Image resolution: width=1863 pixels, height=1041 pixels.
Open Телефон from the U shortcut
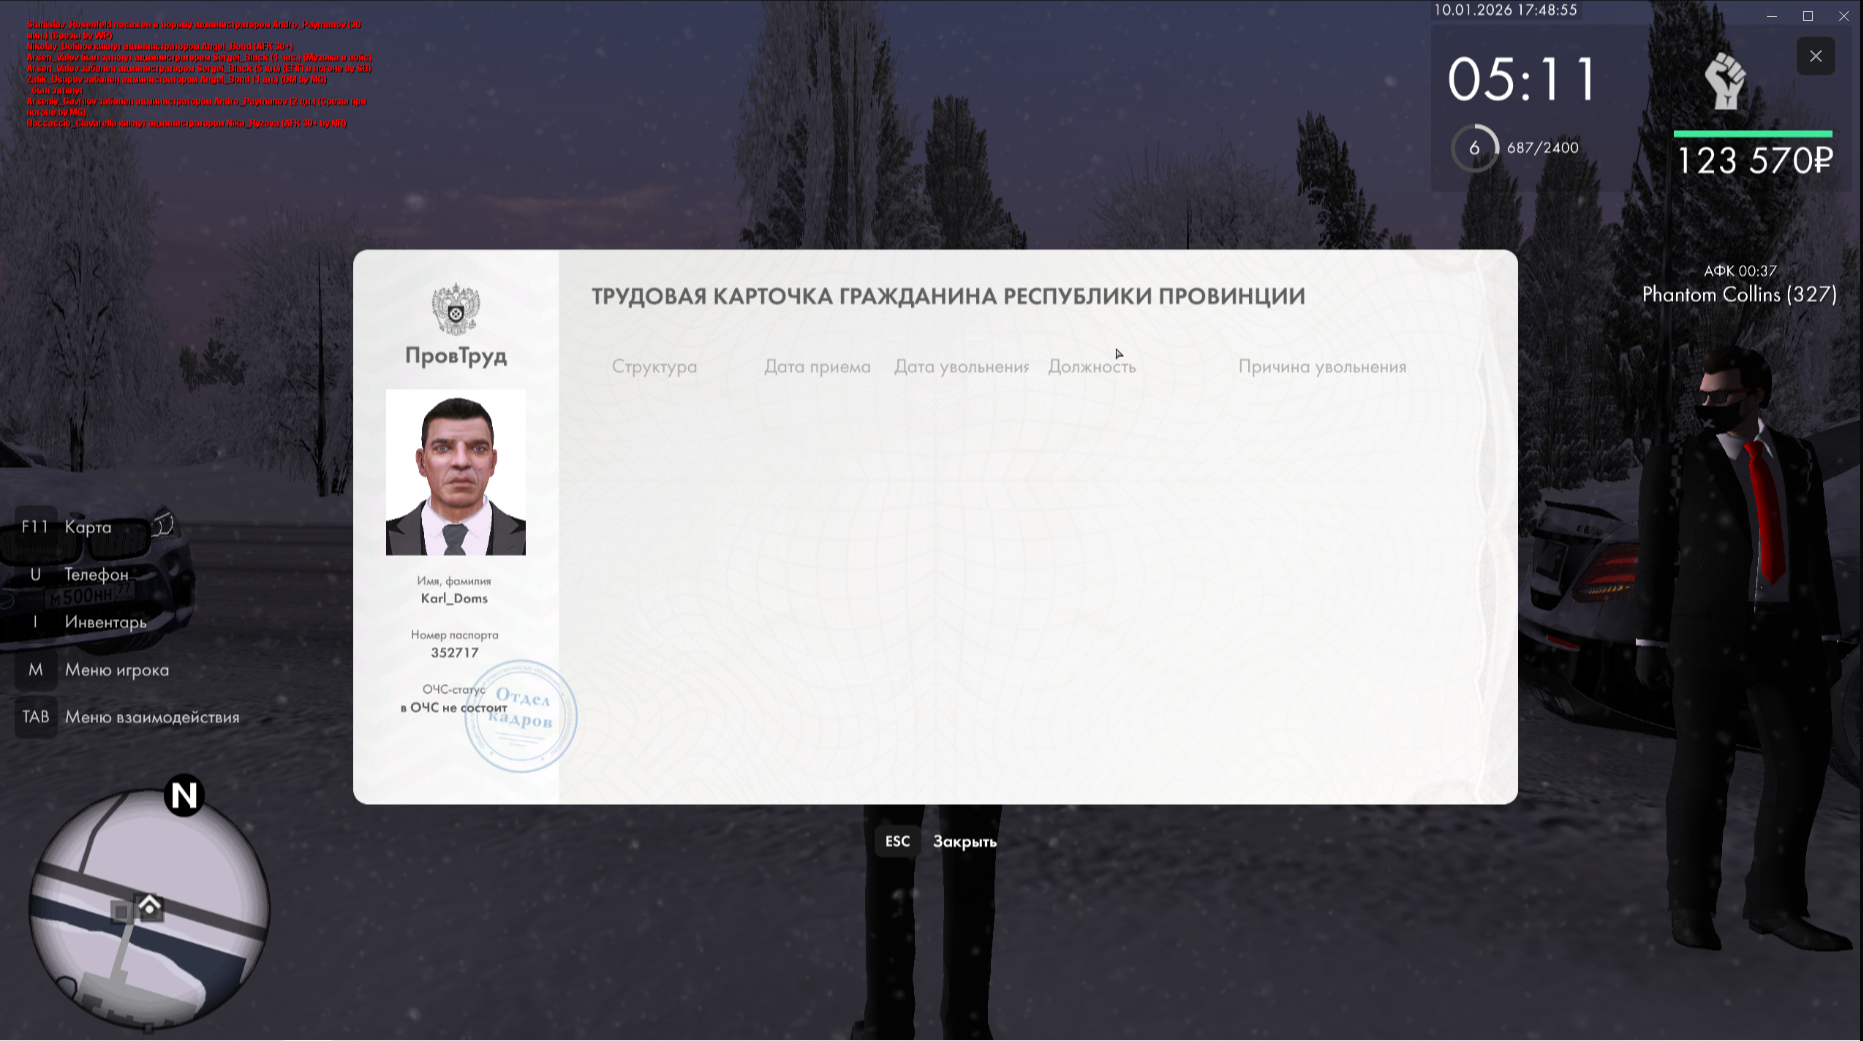[x=96, y=574]
